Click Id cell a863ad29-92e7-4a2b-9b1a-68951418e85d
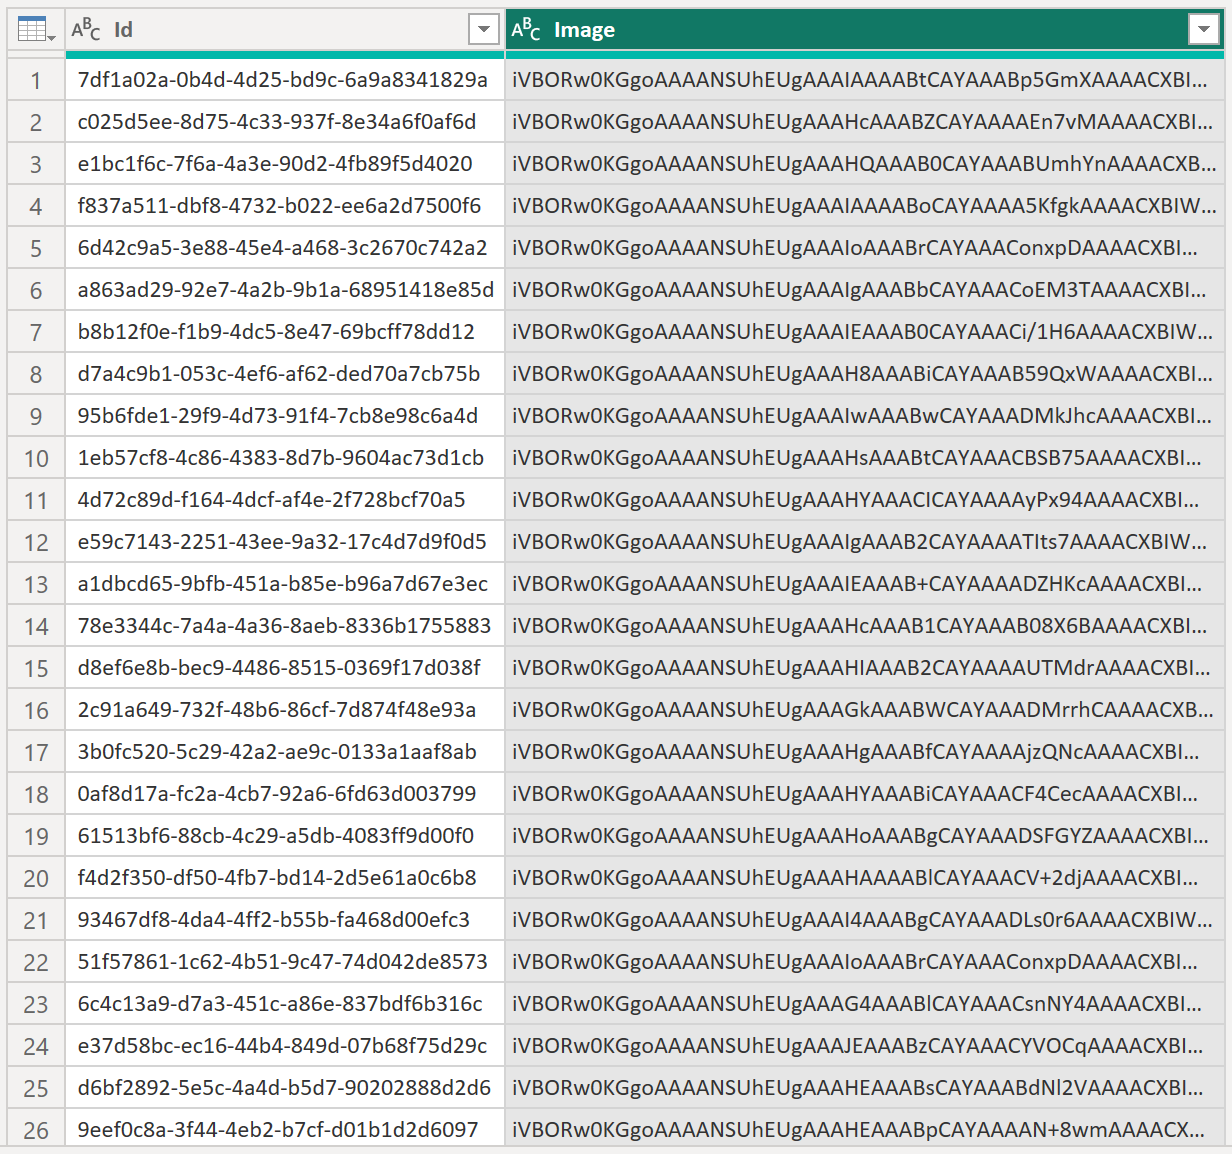Image resolution: width=1232 pixels, height=1154 pixels. tap(285, 290)
